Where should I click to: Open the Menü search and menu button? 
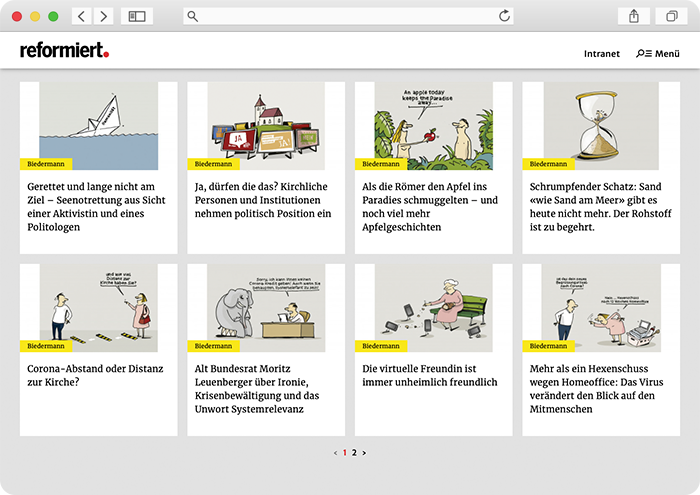coord(658,54)
